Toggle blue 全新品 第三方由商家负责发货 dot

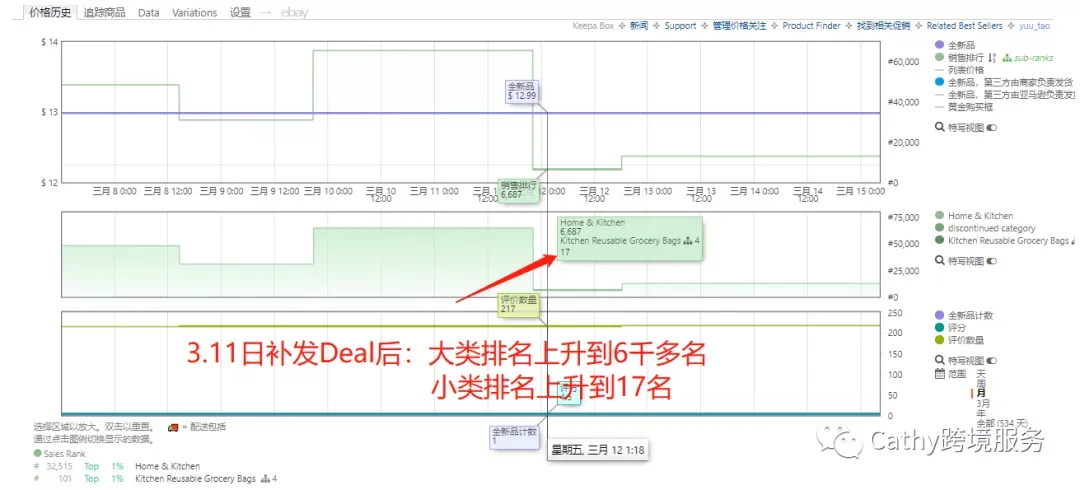click(x=939, y=82)
